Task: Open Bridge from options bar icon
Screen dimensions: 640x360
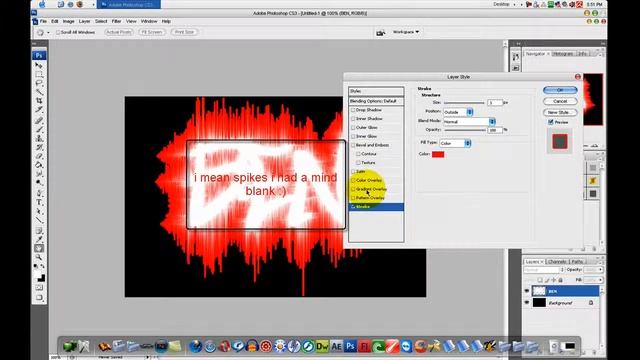Action: tap(380, 32)
